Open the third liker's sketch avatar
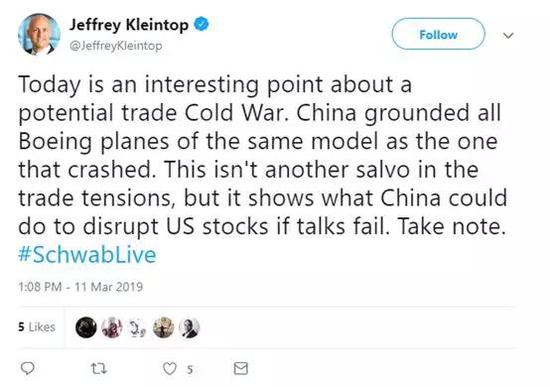Image resolution: width=550 pixels, height=387 pixels. tap(138, 327)
